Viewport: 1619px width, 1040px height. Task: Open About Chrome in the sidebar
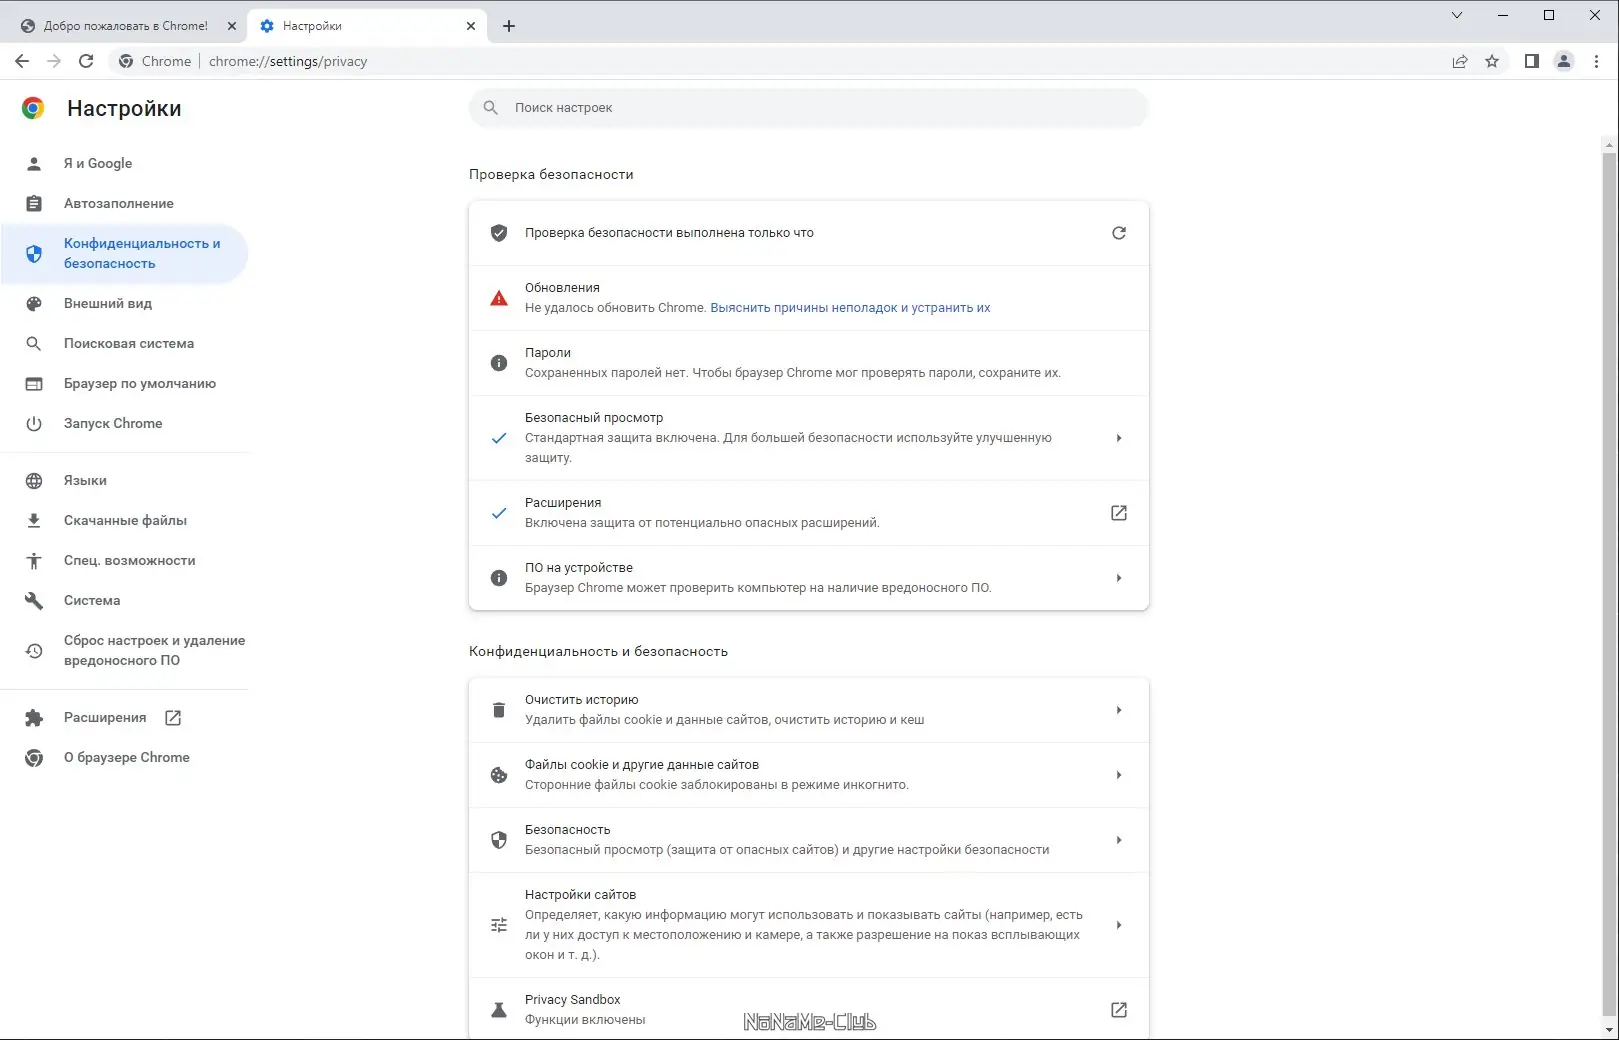point(127,757)
